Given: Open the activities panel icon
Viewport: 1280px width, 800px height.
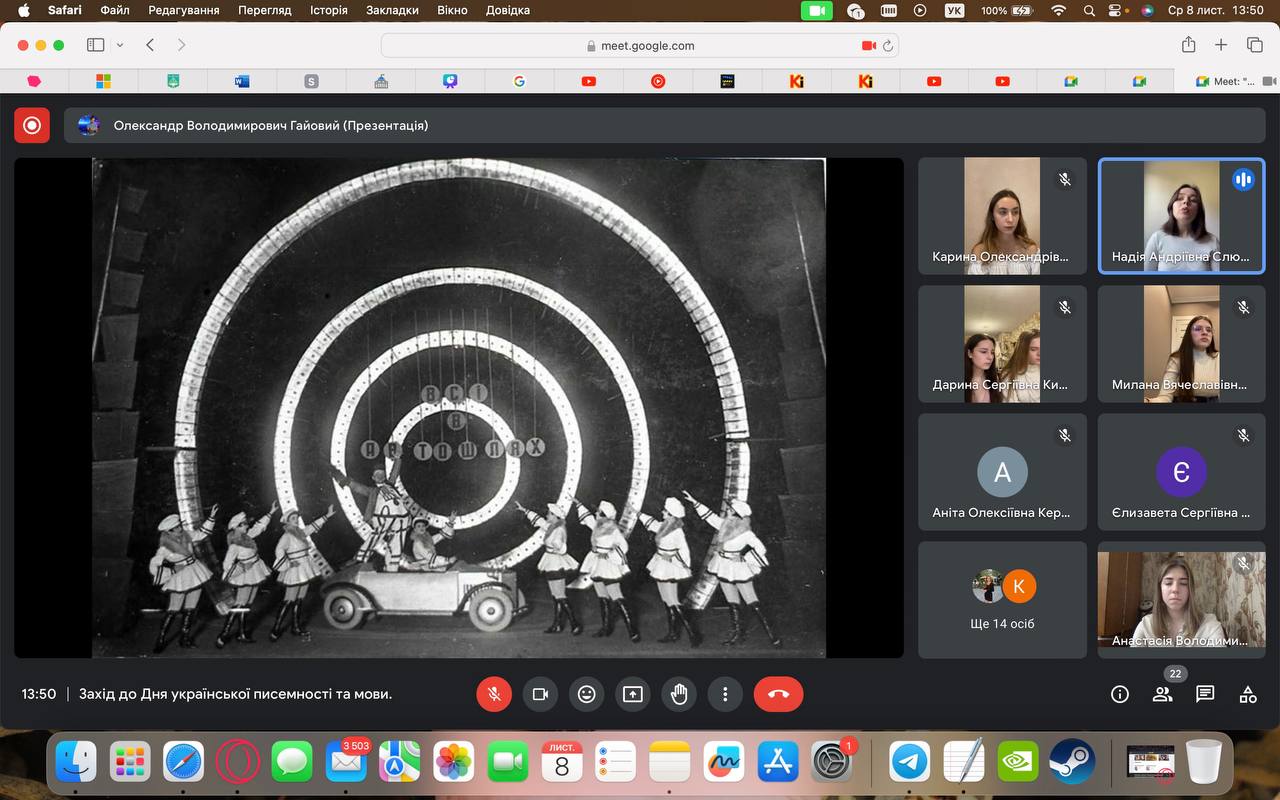Looking at the screenshot, I should pyautogui.click(x=1248, y=694).
